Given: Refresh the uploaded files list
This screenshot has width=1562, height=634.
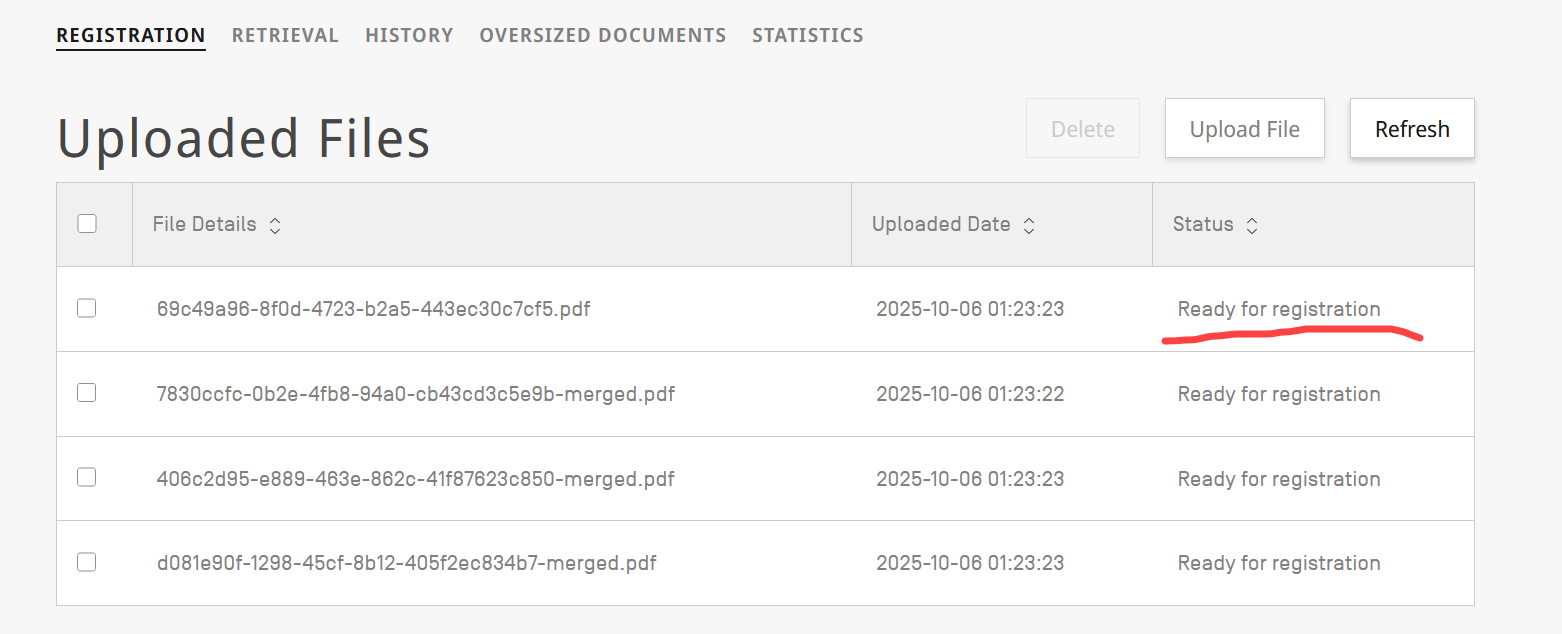Looking at the screenshot, I should [1411, 129].
